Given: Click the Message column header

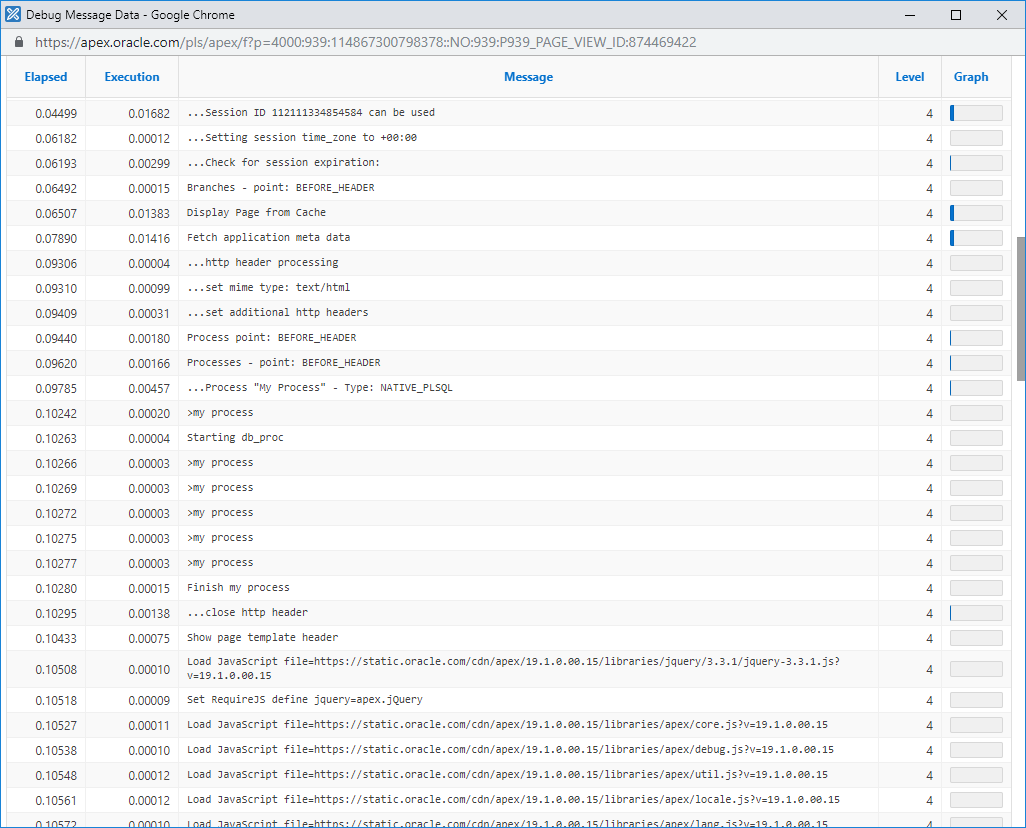Looking at the screenshot, I should pyautogui.click(x=528, y=77).
